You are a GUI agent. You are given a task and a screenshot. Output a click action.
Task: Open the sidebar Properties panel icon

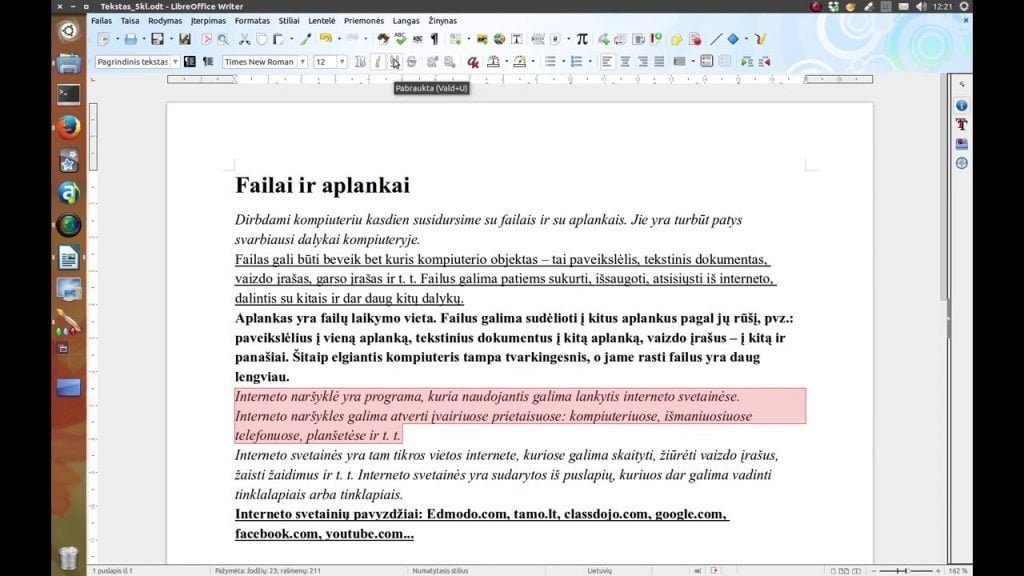[x=962, y=105]
